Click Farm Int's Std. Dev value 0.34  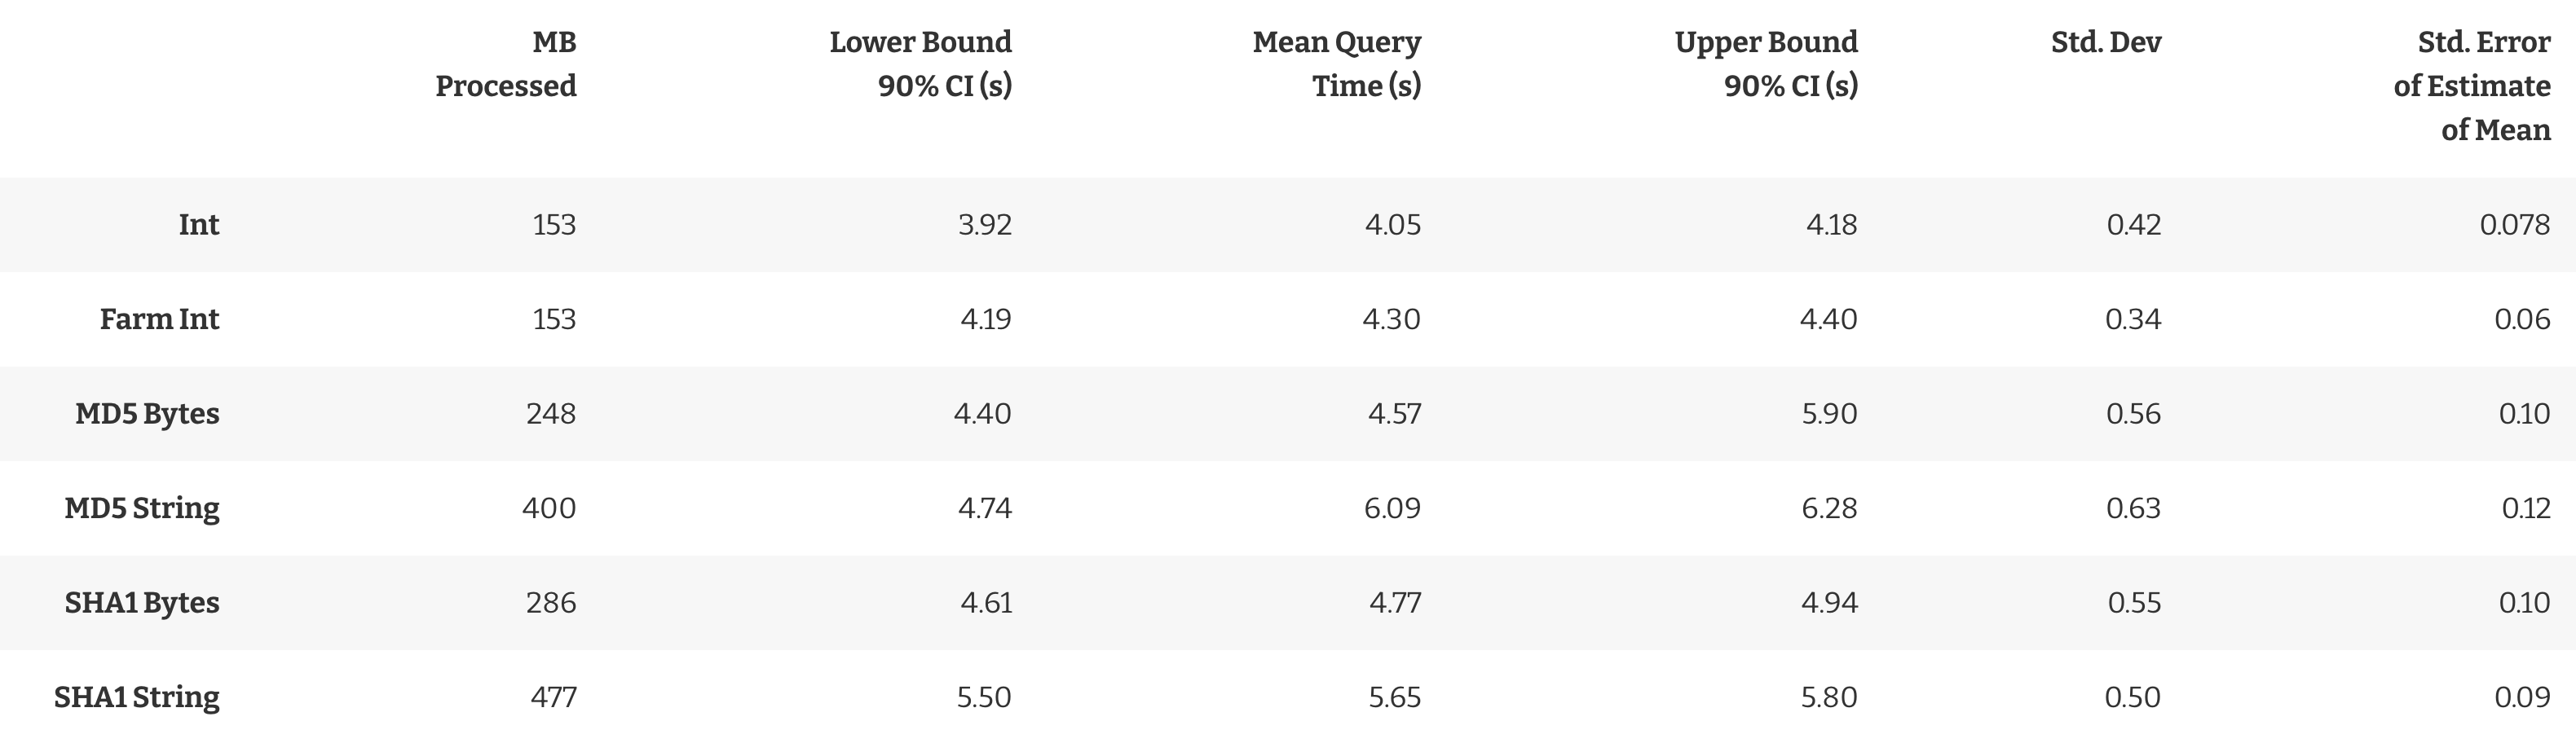(x=2133, y=319)
